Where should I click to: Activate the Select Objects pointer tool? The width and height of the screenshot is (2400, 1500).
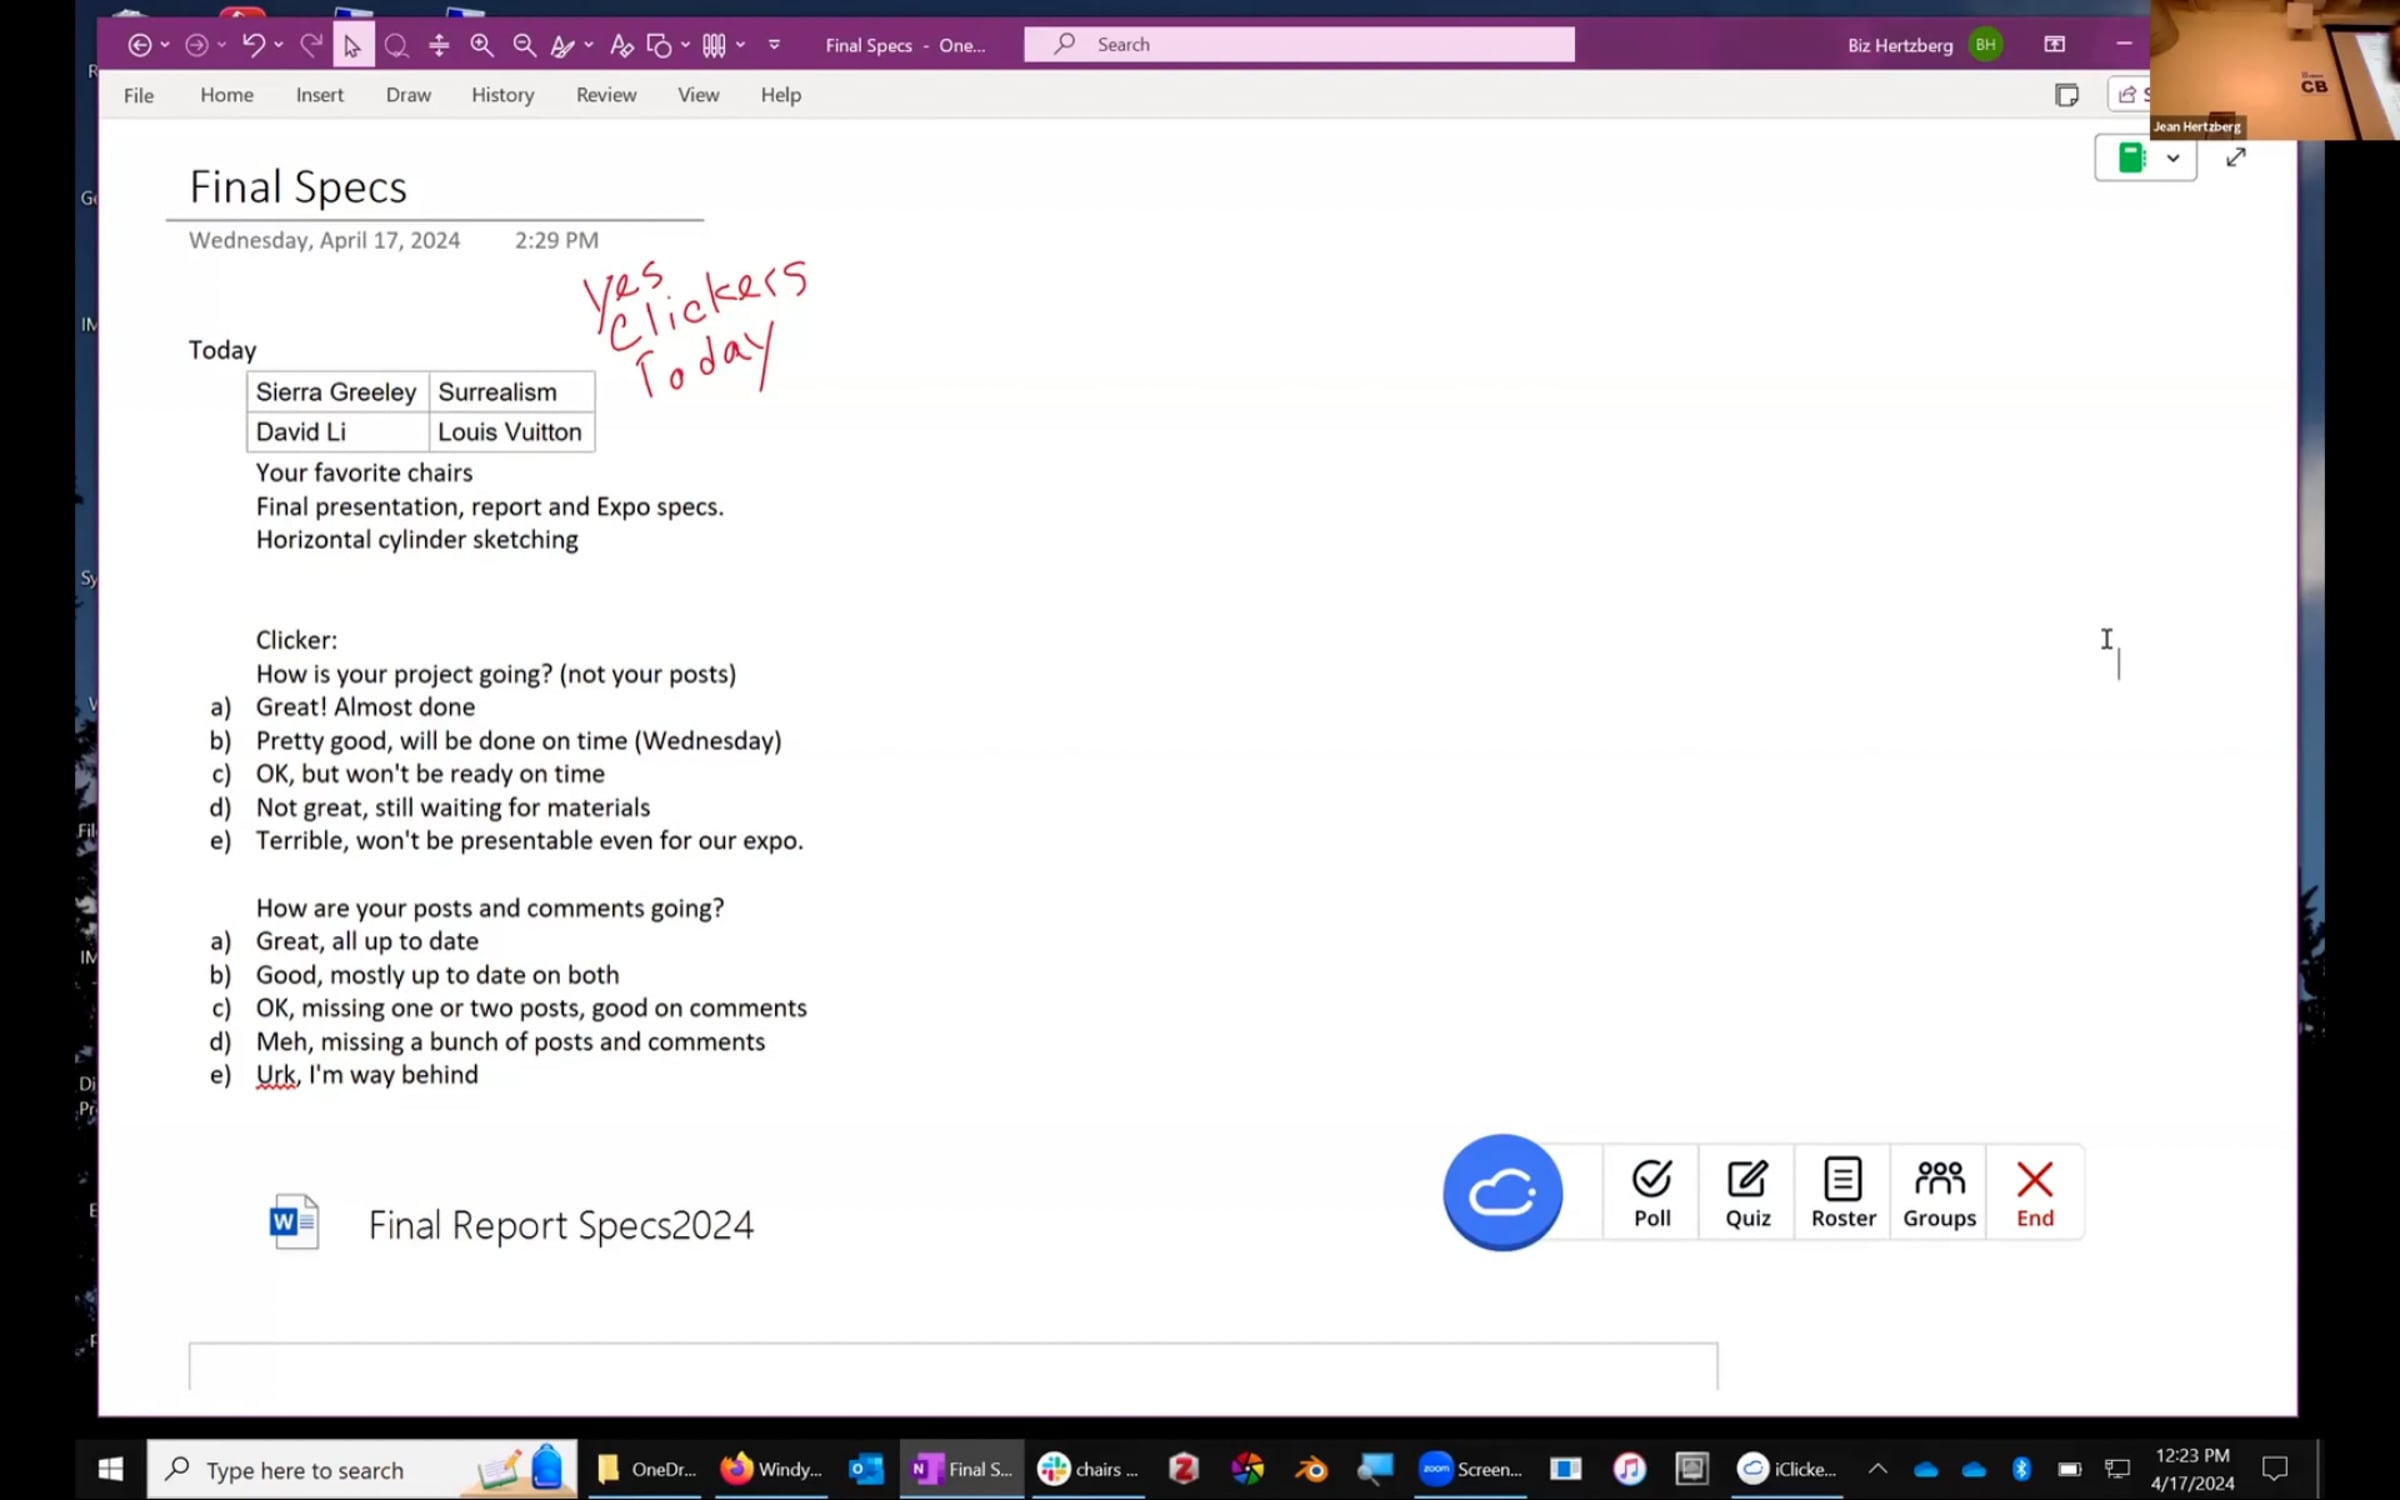[353, 45]
